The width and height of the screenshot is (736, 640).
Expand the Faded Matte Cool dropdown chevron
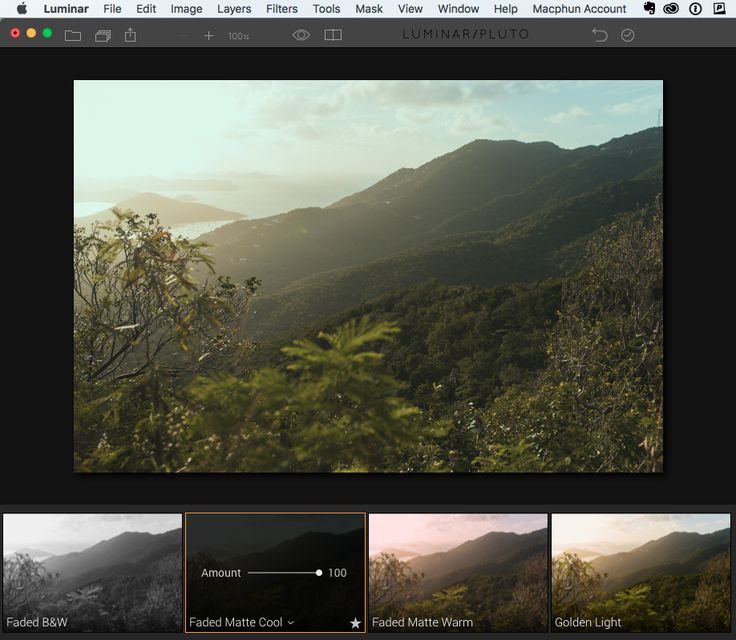click(x=291, y=623)
